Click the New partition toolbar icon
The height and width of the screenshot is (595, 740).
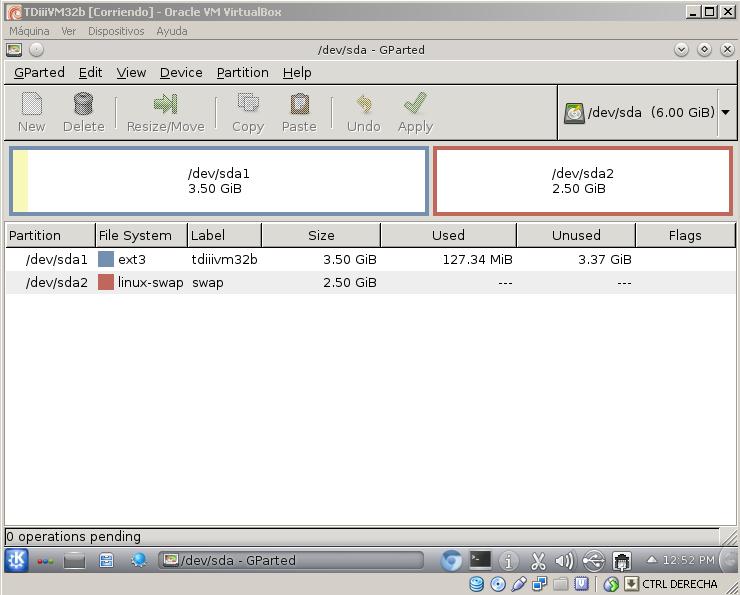32,104
